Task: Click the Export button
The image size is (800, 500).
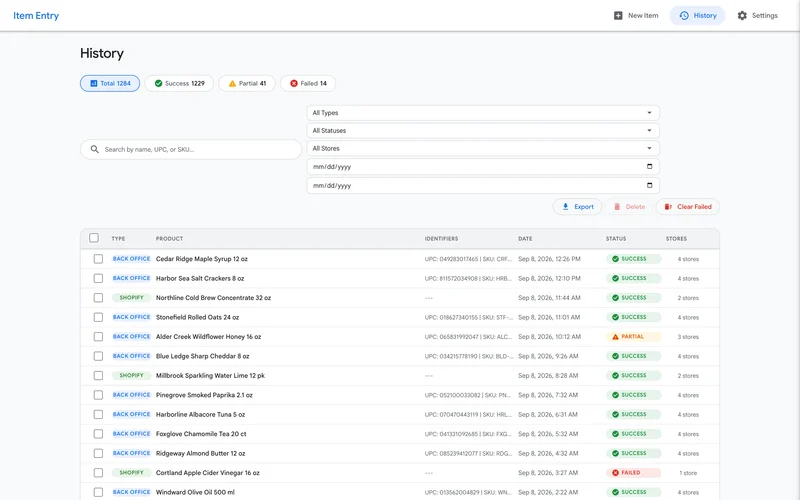Action: click(578, 207)
